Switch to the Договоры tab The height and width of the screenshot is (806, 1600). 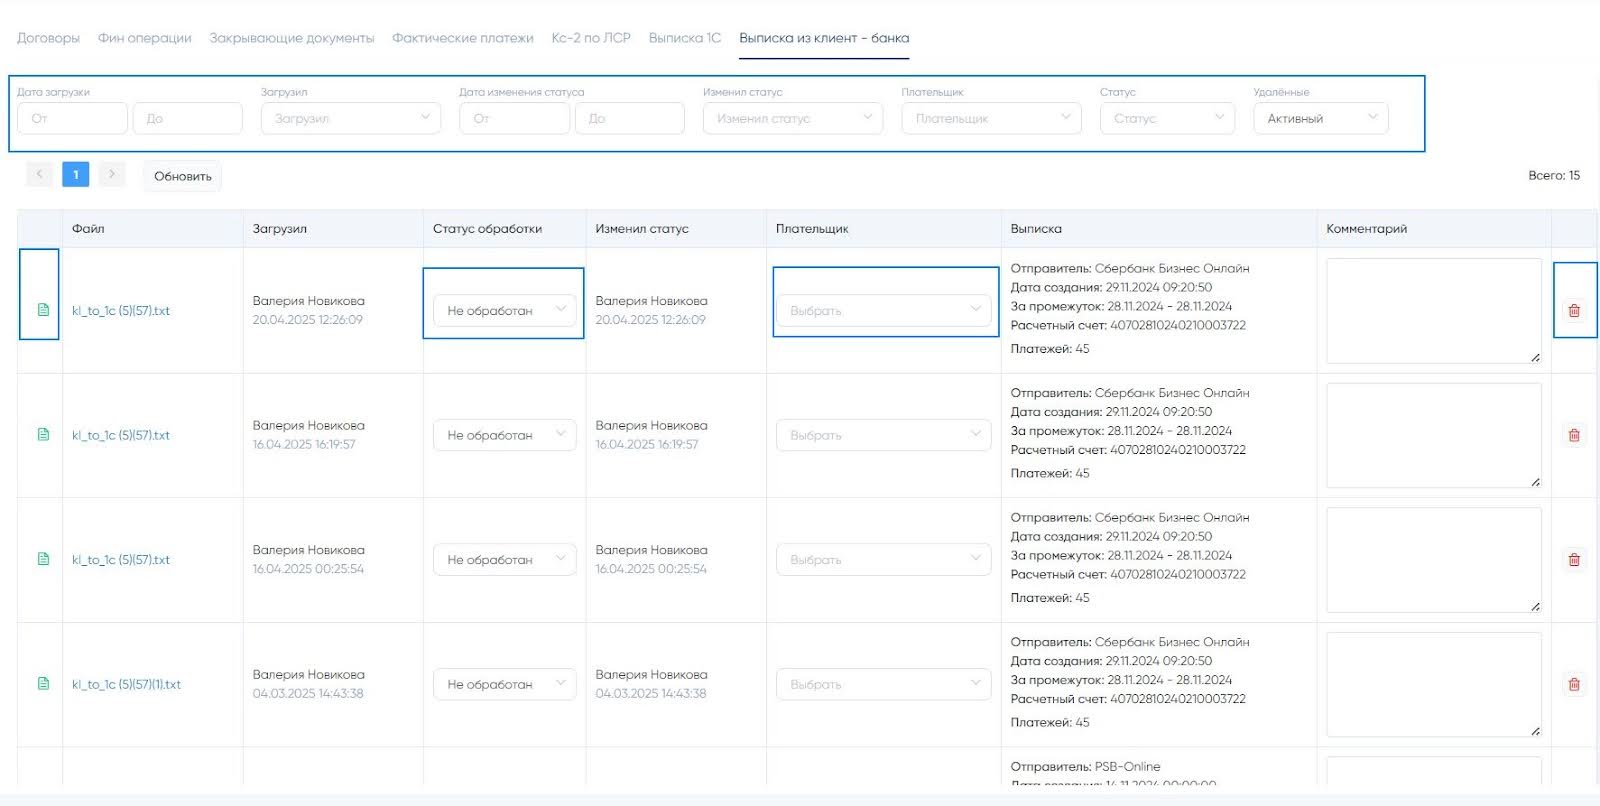click(48, 38)
